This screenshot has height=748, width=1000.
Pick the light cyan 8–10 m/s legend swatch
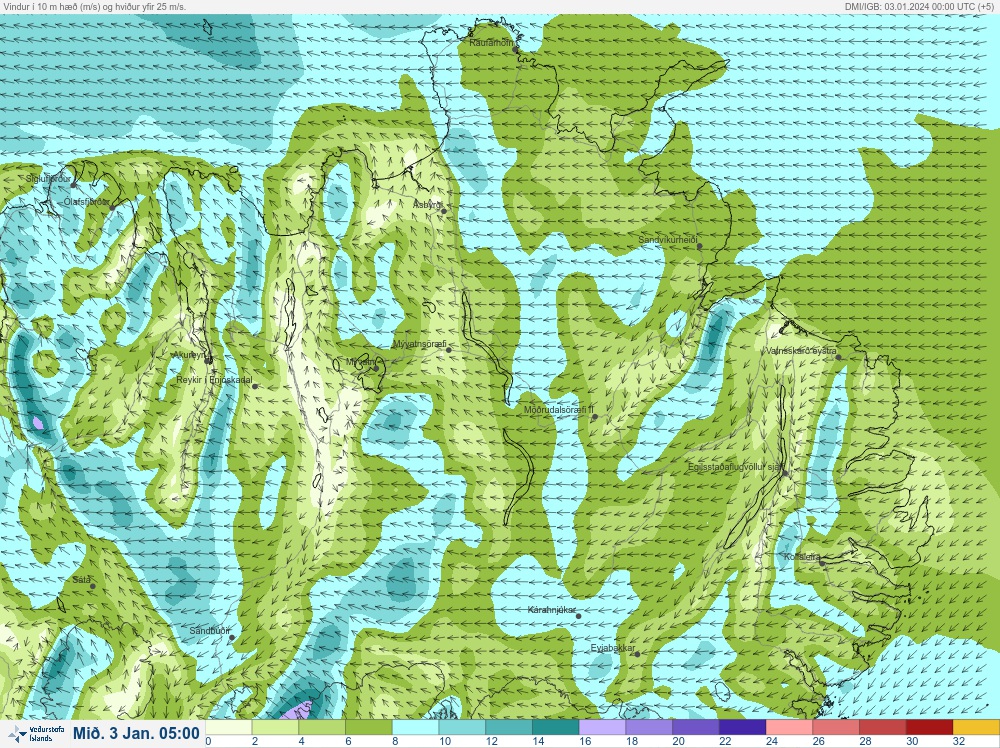point(415,727)
